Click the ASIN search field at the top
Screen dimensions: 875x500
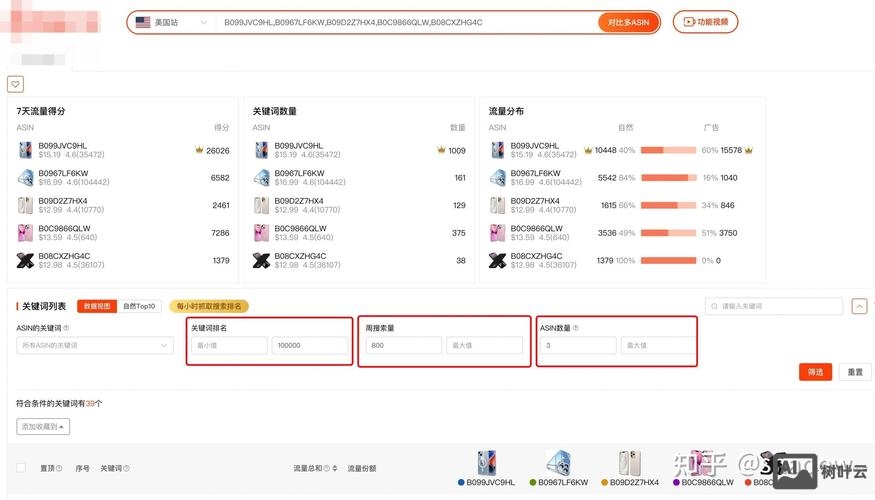(x=407, y=22)
